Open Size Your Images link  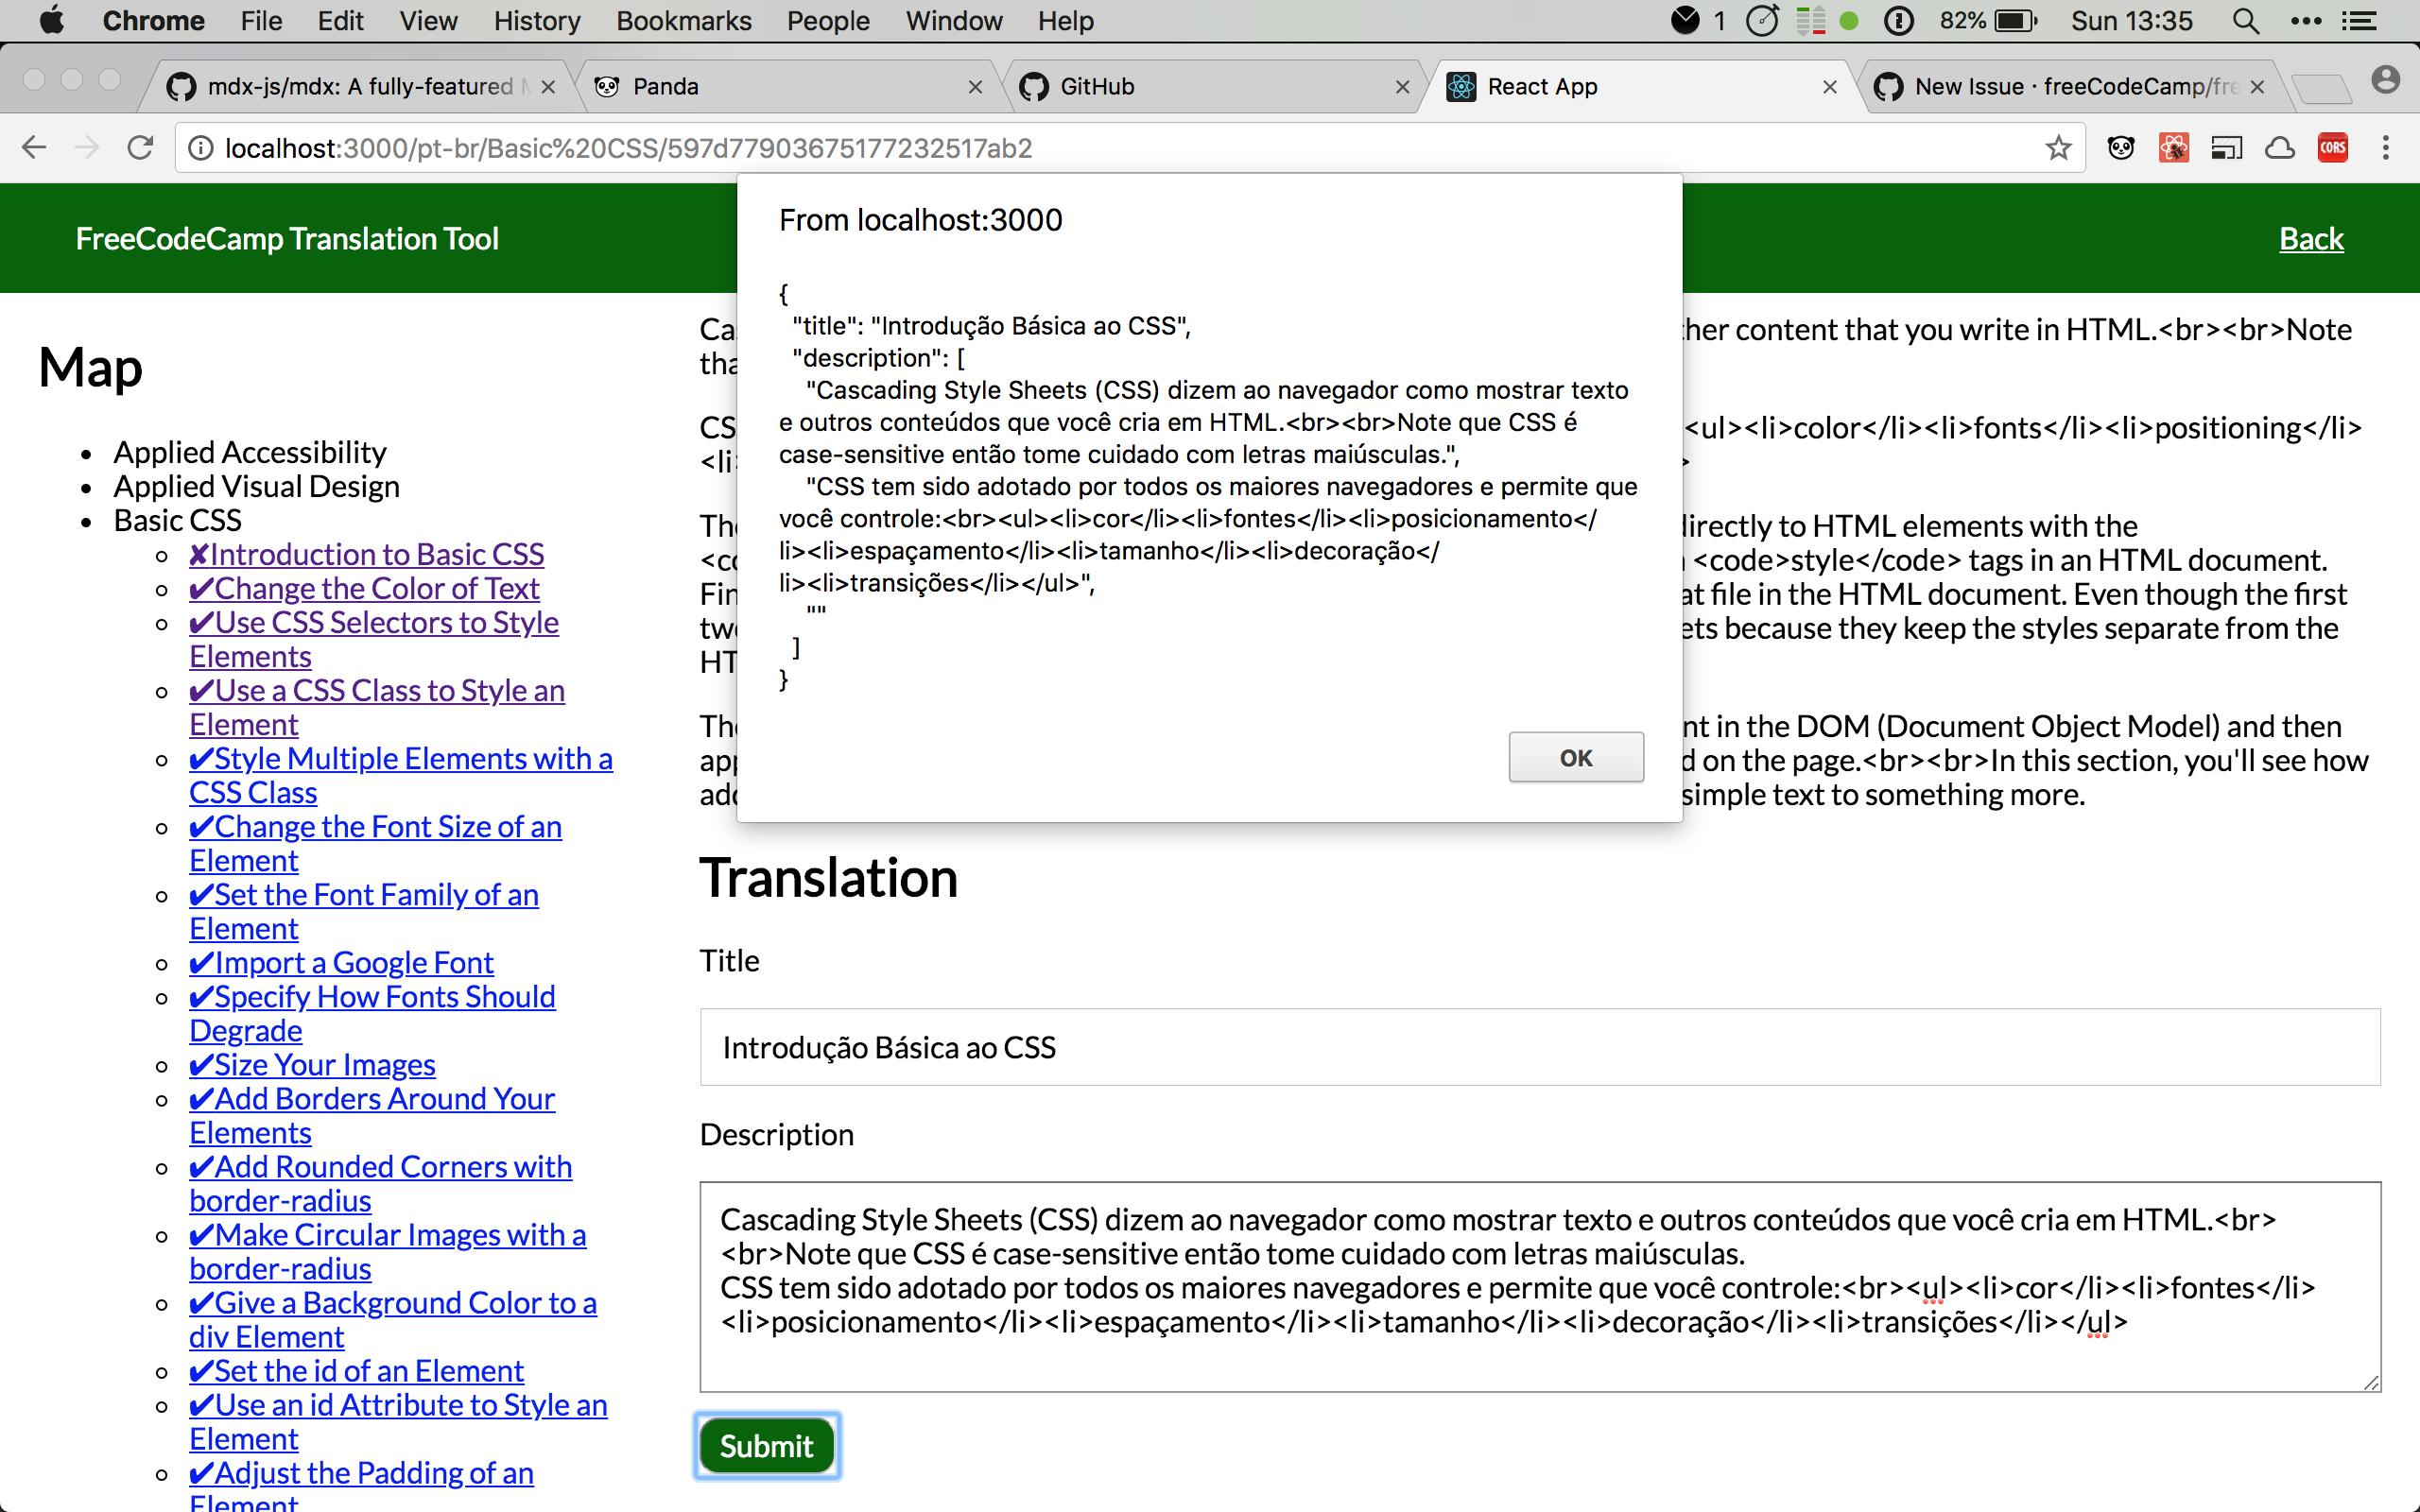coord(312,1064)
